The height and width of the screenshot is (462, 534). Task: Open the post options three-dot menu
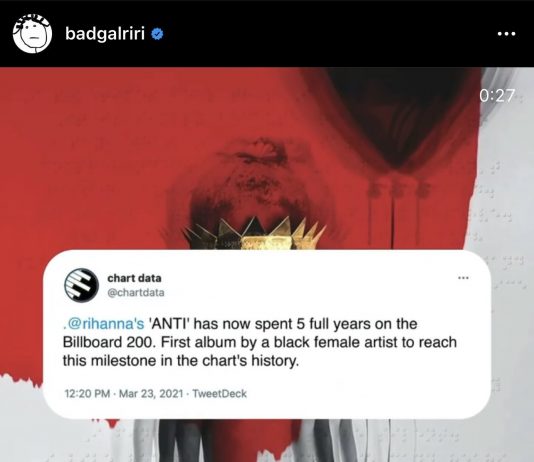506,34
